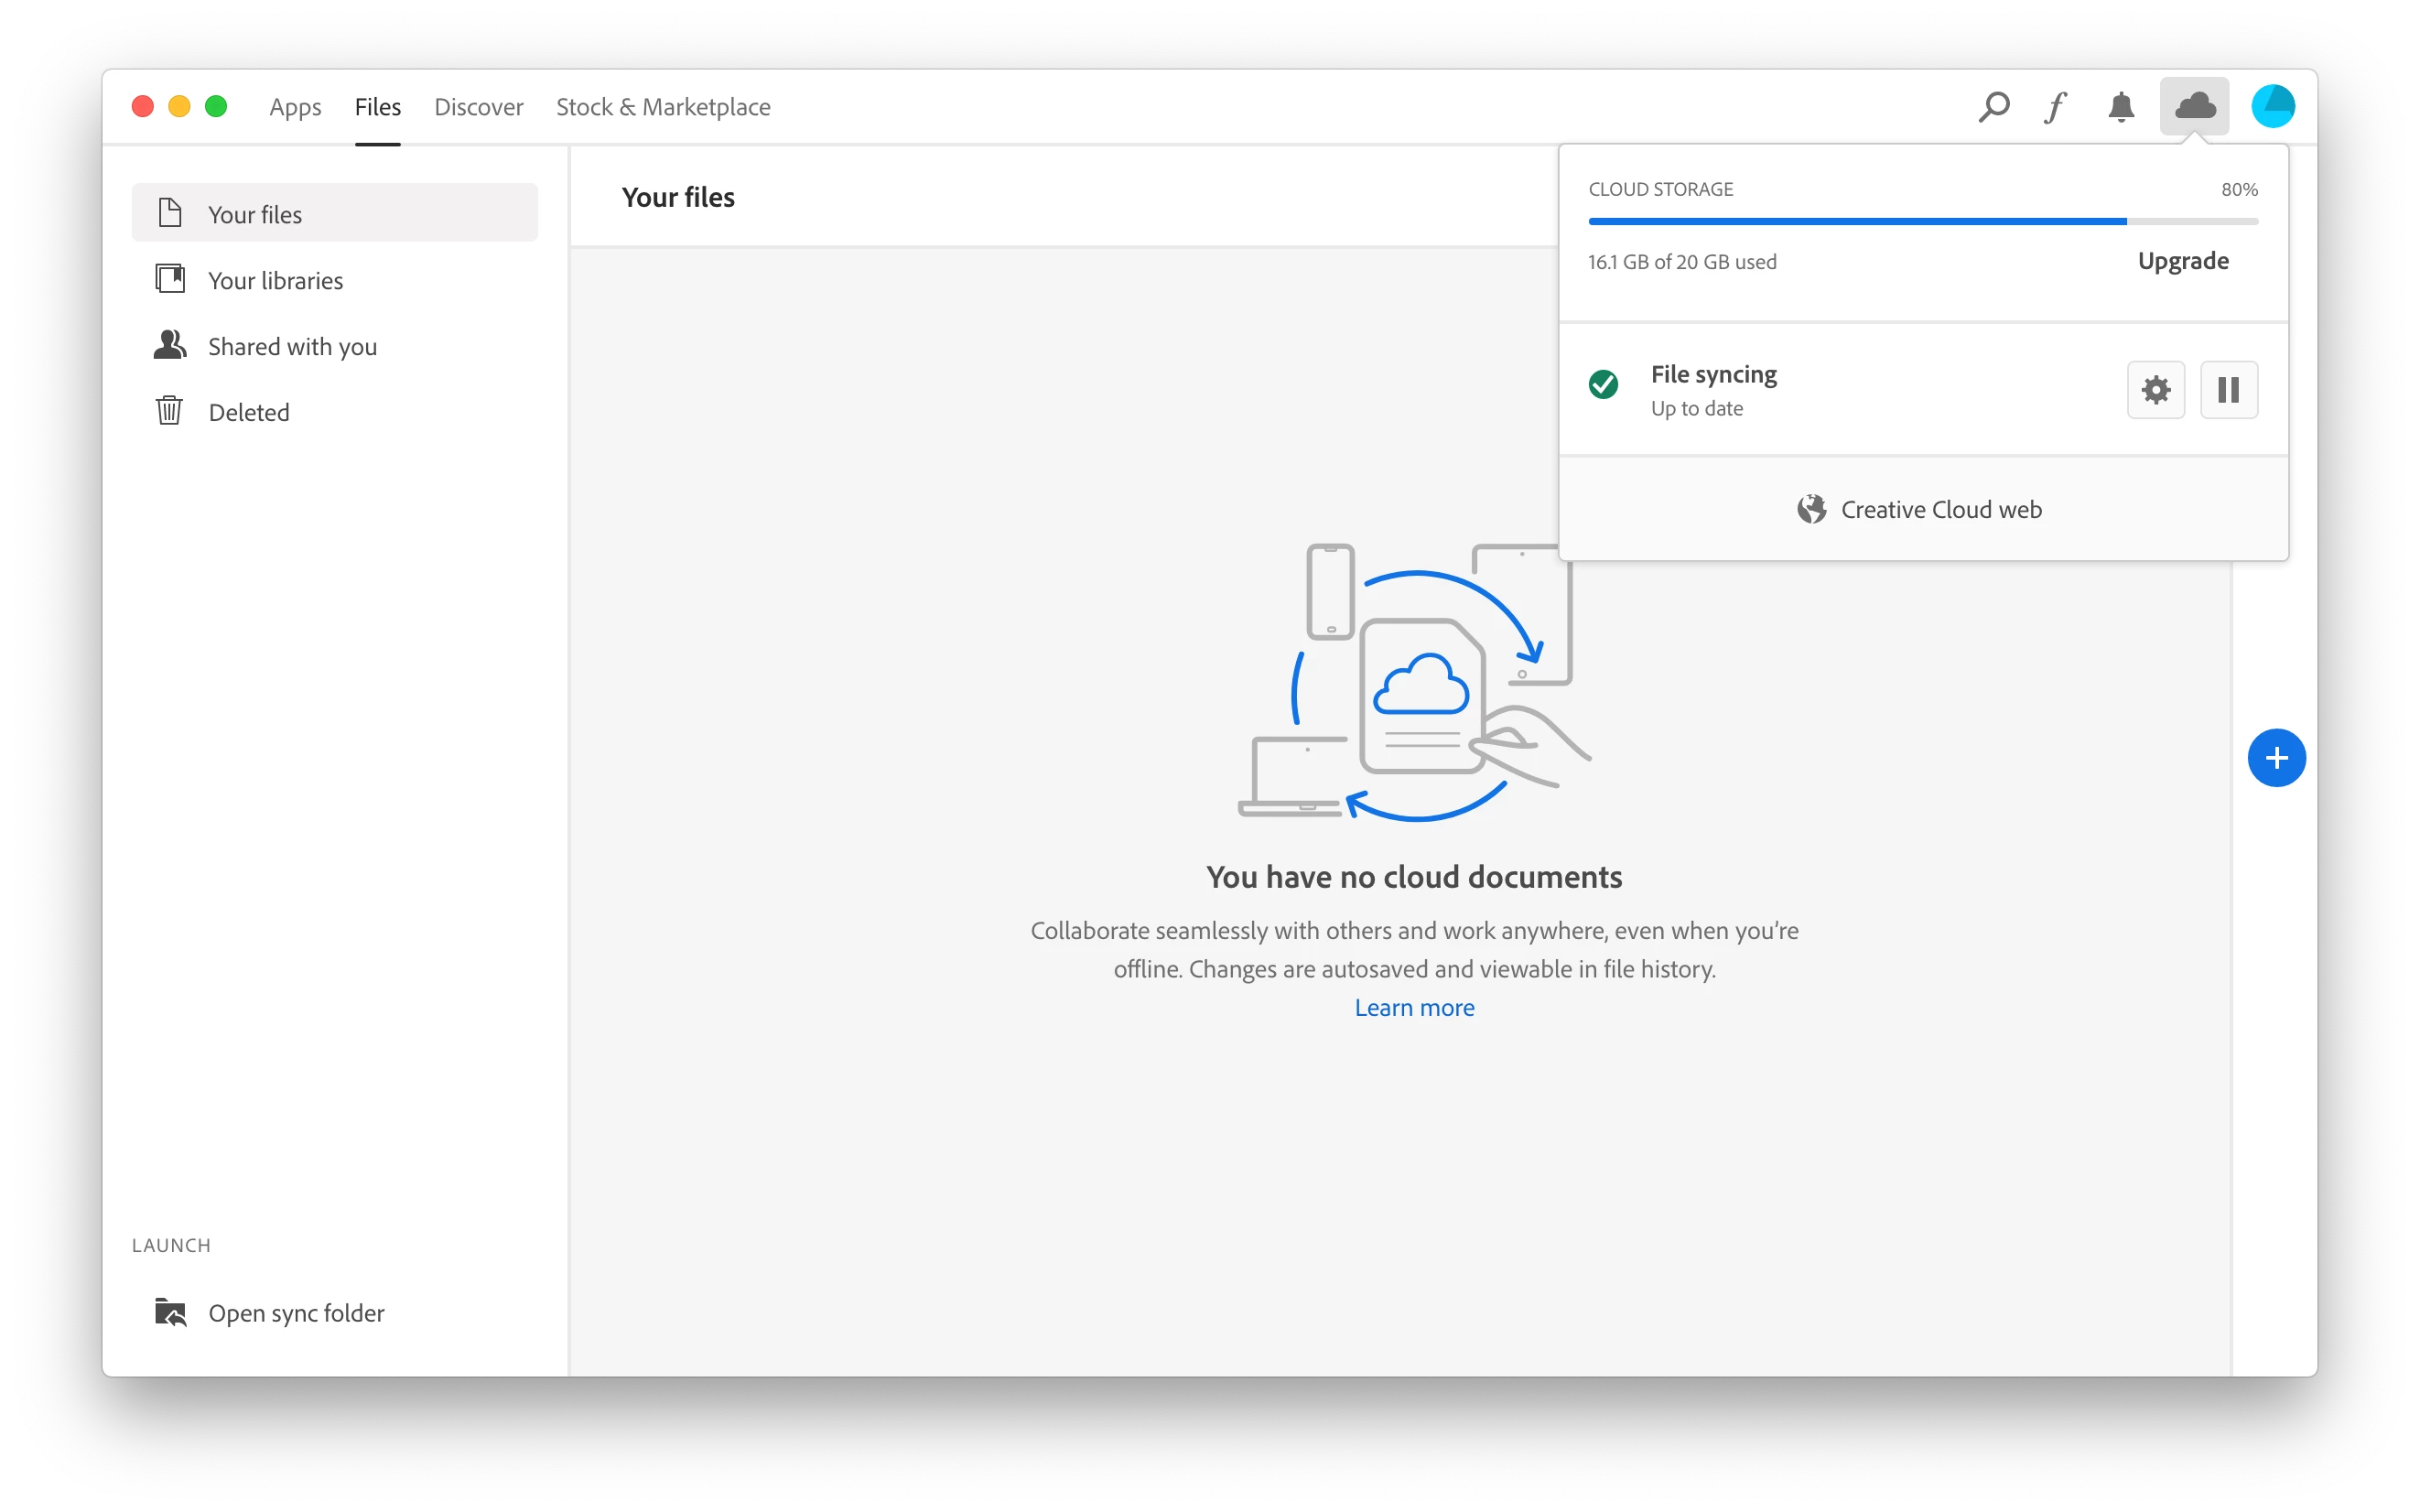Select Your libraries in sidebar
The height and width of the screenshot is (1512, 2420).
point(275,281)
